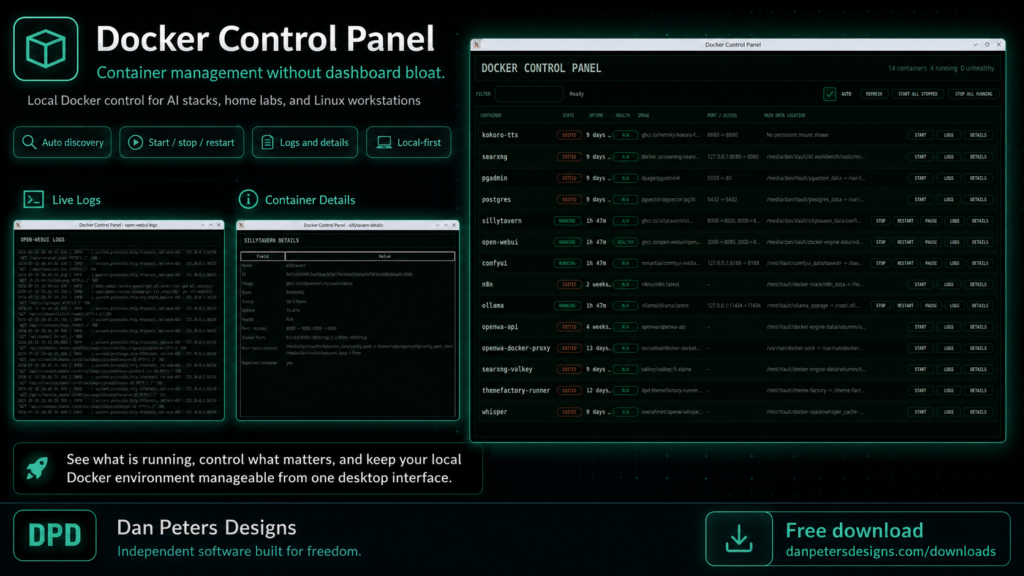Start the kokoro-tts container
Screen dimensions: 1024x576
click(x=920, y=135)
